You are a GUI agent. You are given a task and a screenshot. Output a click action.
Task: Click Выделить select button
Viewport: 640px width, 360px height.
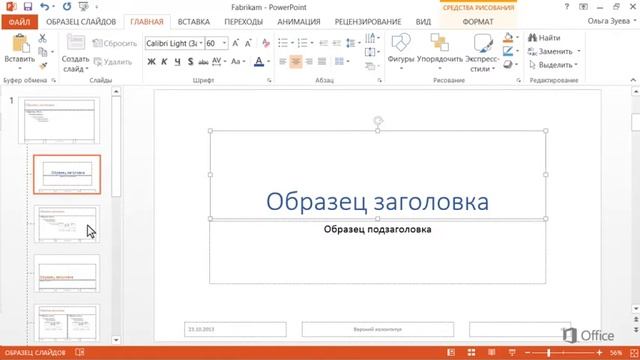[552, 65]
